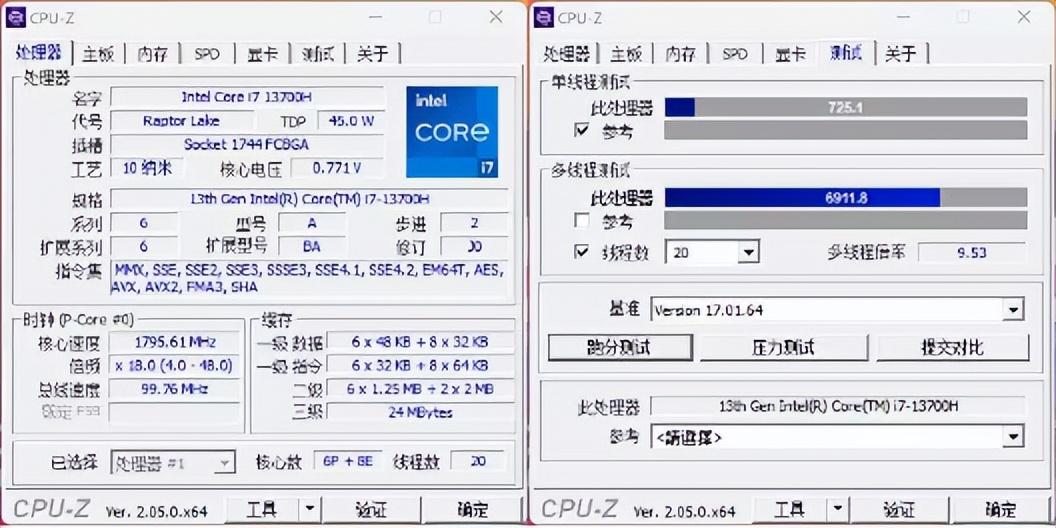The width and height of the screenshot is (1056, 528).
Task: Select 测试 tab in right window
Action: 845,53
